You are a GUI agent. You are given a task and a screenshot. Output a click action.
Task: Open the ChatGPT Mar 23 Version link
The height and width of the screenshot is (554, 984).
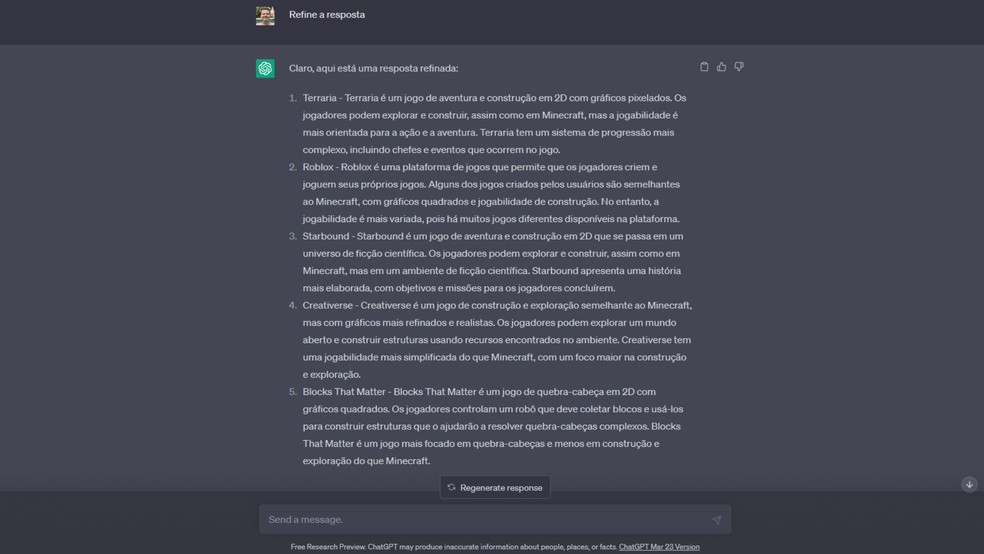(x=659, y=547)
